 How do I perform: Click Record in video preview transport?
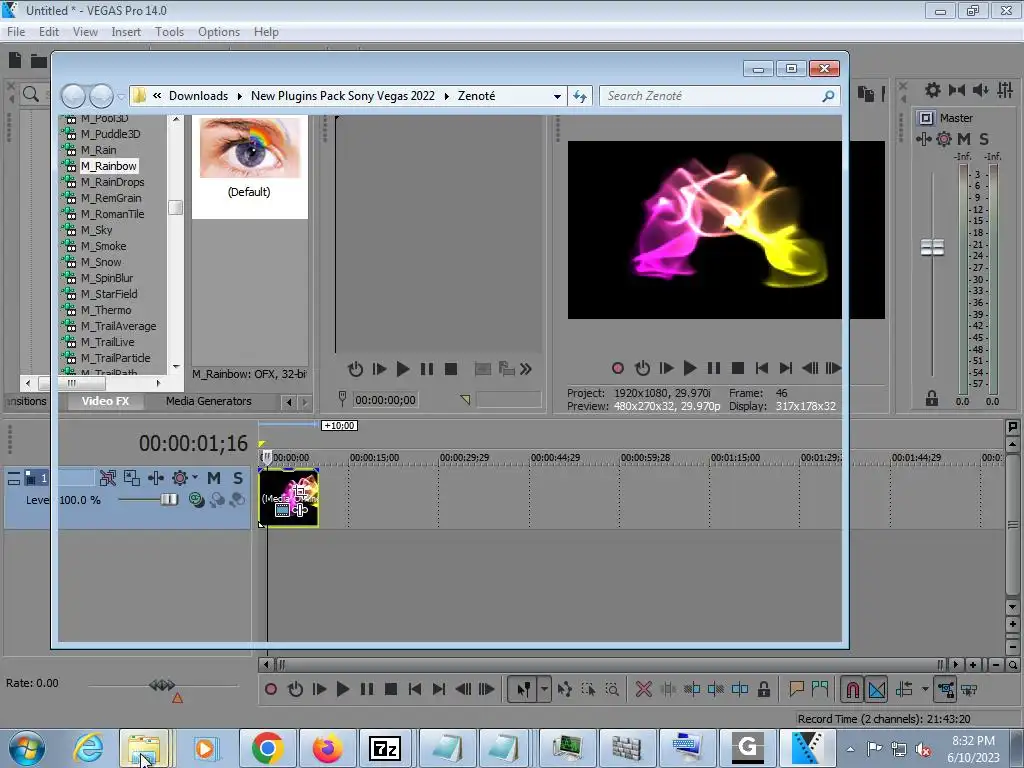coord(618,368)
